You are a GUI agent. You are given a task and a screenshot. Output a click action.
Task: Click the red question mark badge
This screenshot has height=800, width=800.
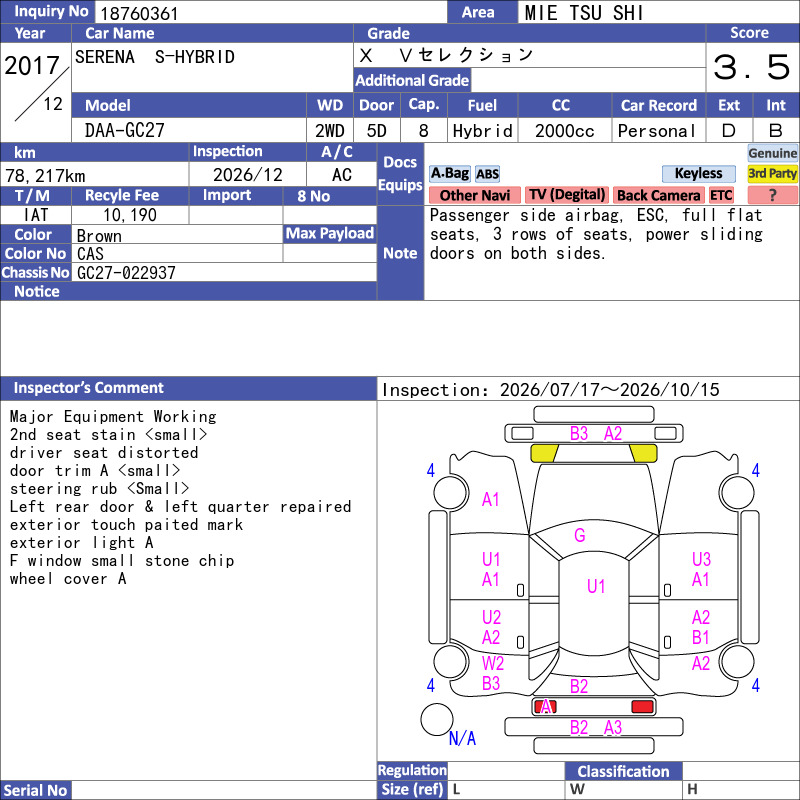coord(772,195)
